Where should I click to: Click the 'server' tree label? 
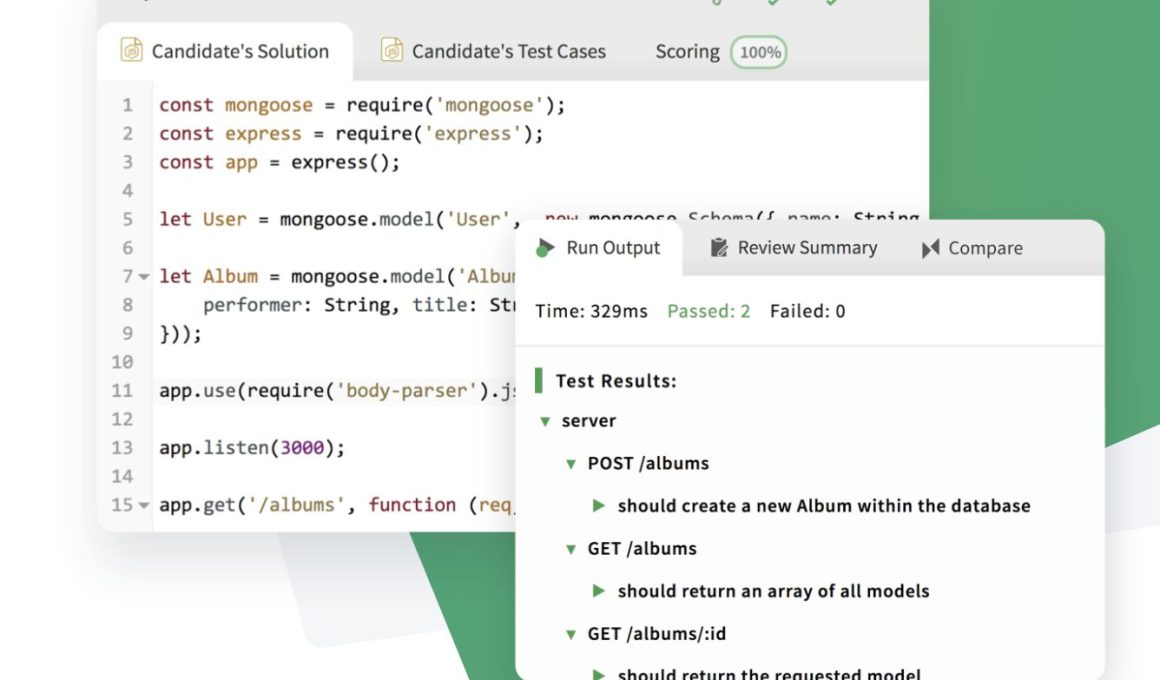point(588,421)
